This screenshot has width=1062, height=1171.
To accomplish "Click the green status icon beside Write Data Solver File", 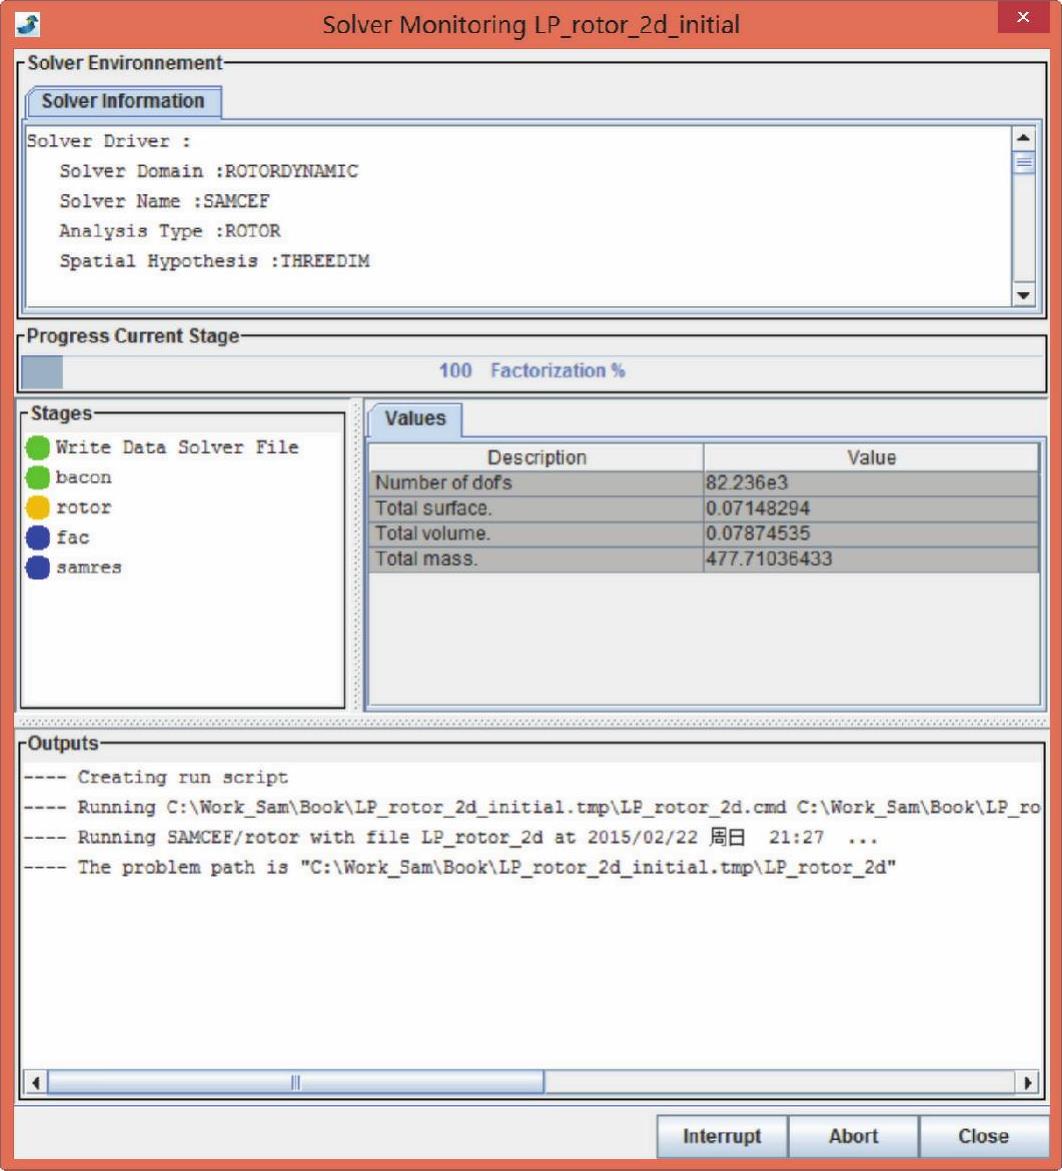I will coord(38,447).
